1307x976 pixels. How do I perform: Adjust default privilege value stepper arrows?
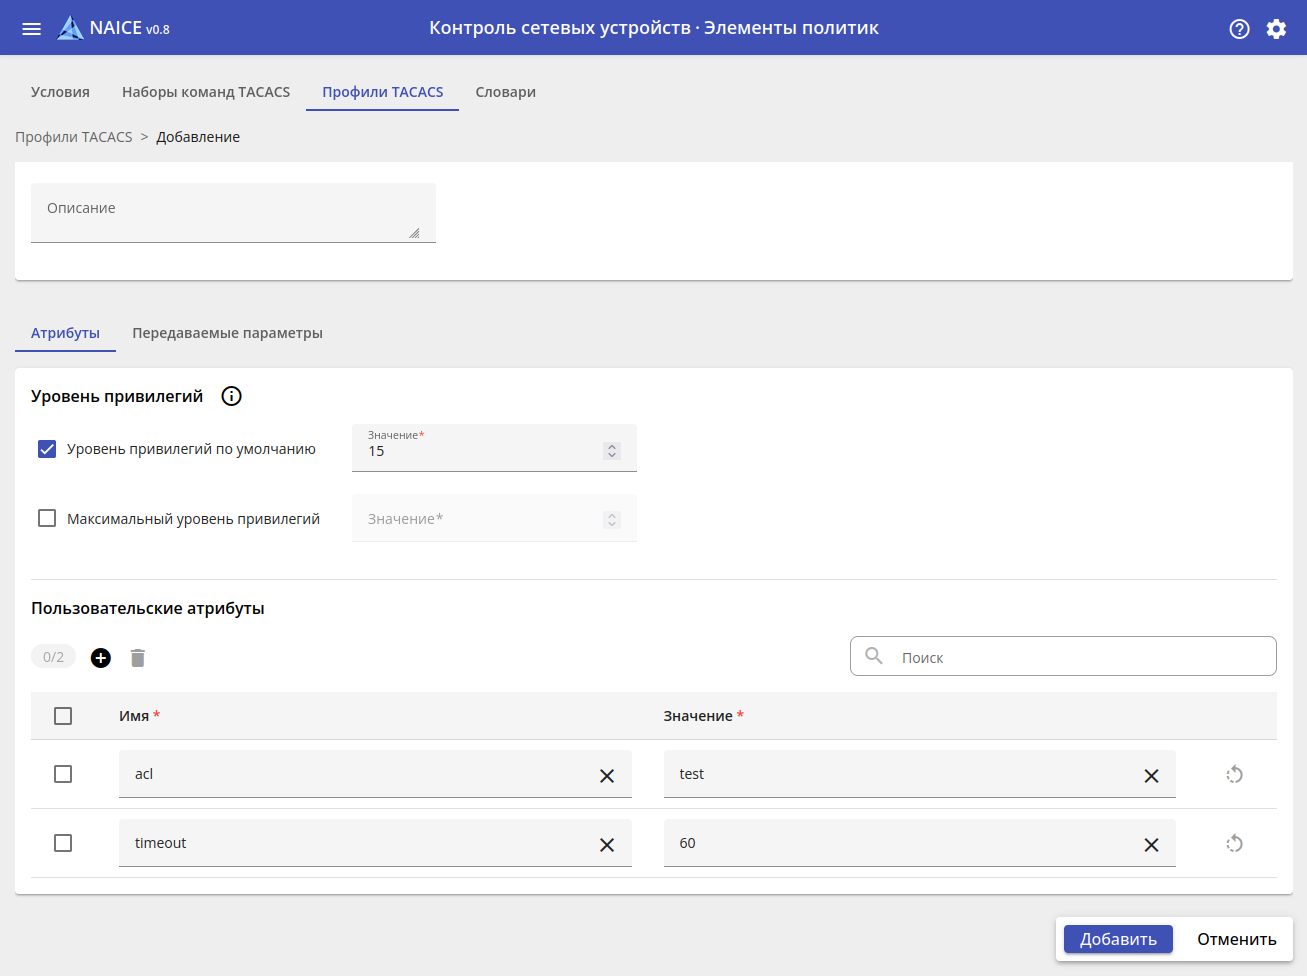pos(612,451)
